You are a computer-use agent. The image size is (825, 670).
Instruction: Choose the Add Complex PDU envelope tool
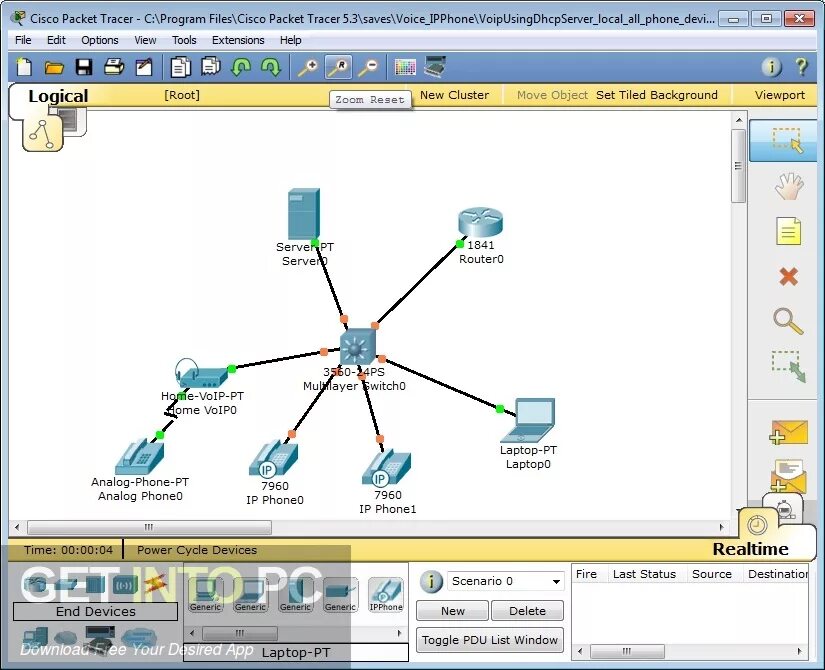(788, 476)
